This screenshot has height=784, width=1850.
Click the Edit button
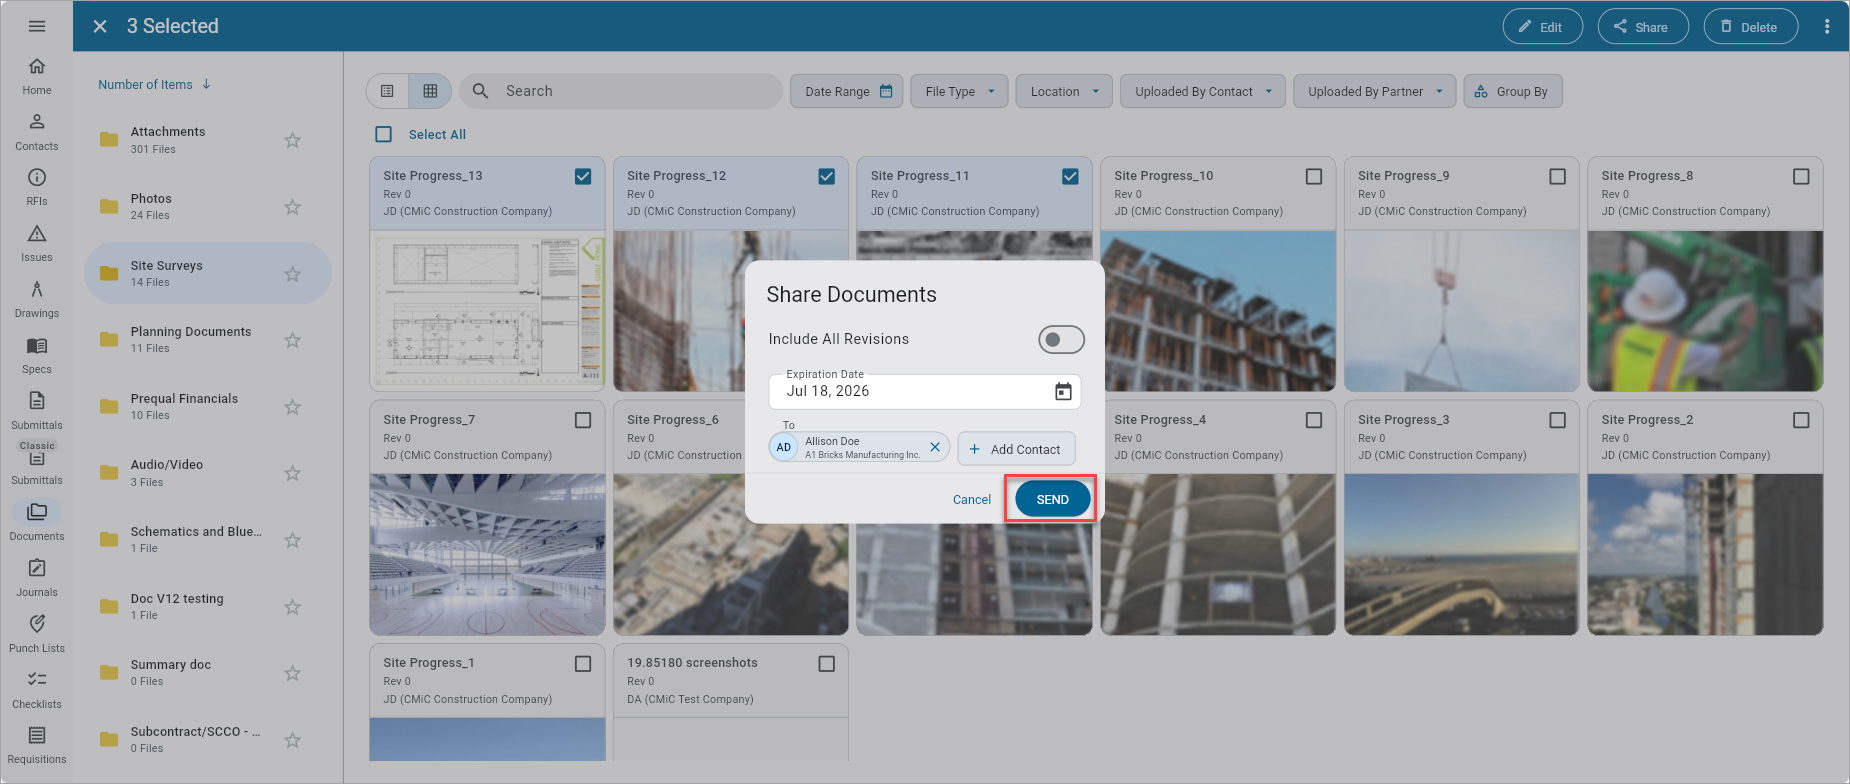coord(1542,26)
